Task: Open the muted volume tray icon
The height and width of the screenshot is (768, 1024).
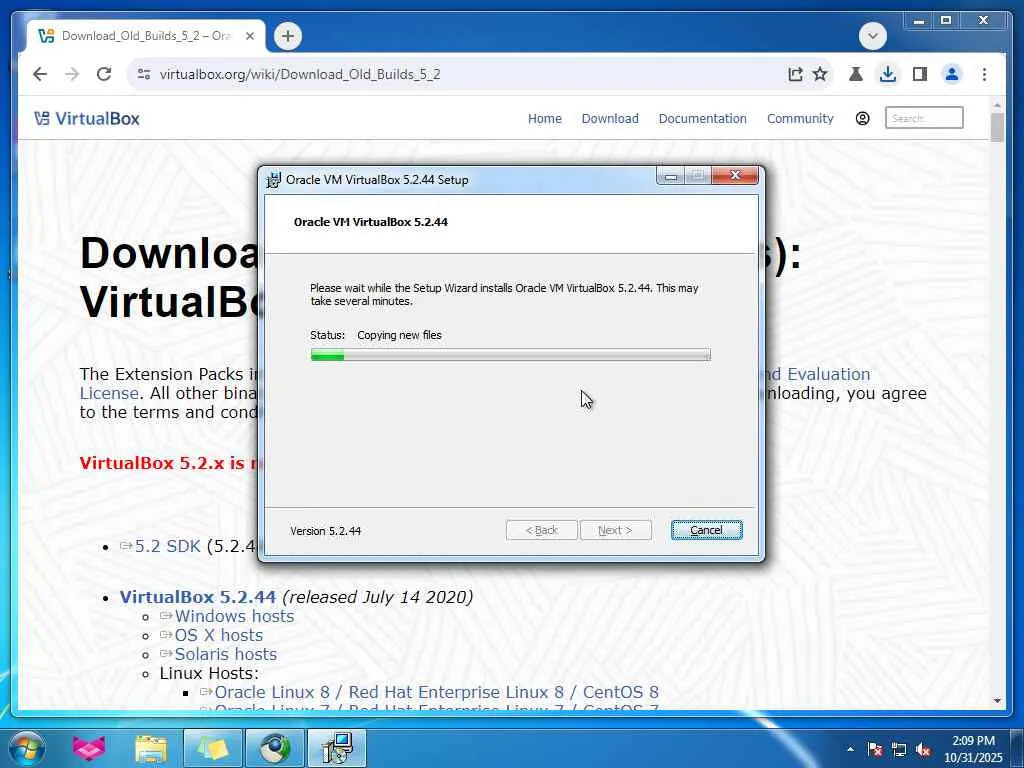Action: [x=923, y=749]
